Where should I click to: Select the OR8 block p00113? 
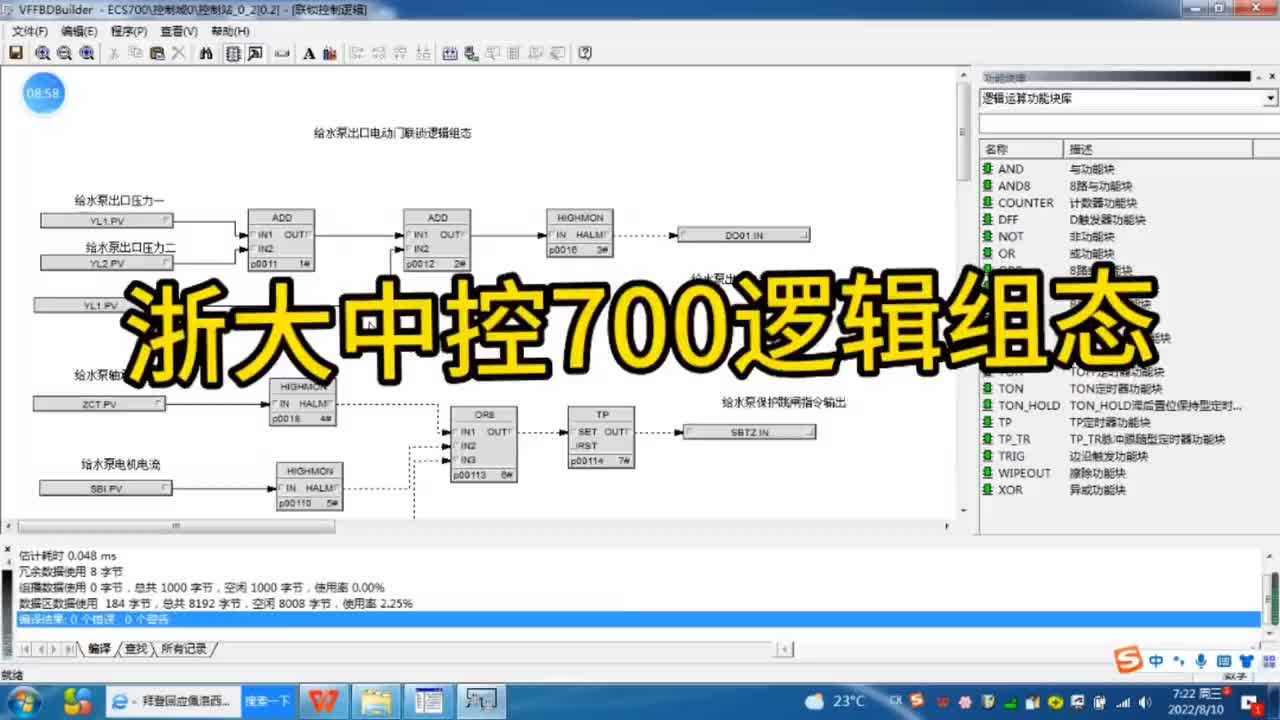(483, 444)
